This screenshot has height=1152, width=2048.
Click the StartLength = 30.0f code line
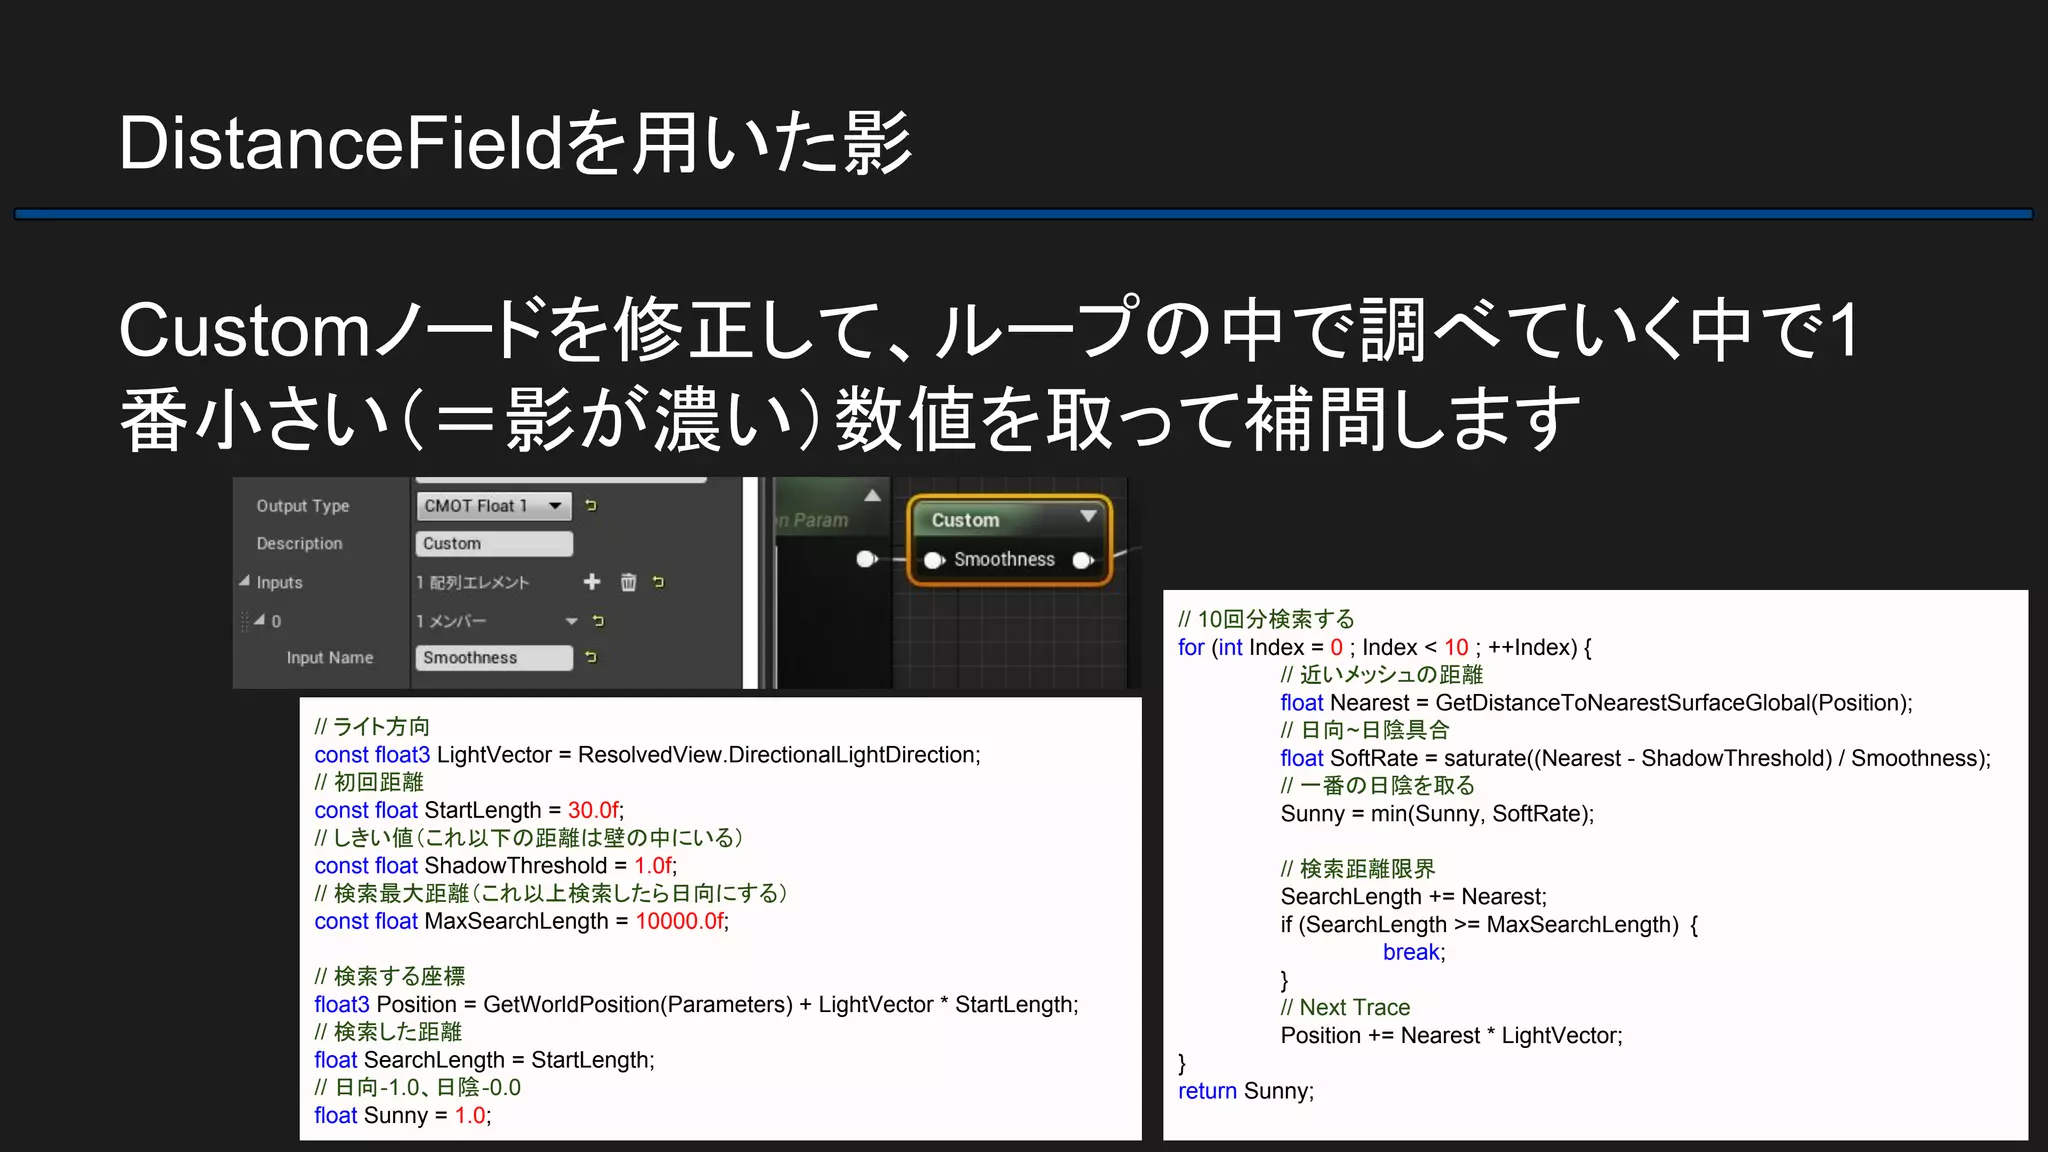469,810
